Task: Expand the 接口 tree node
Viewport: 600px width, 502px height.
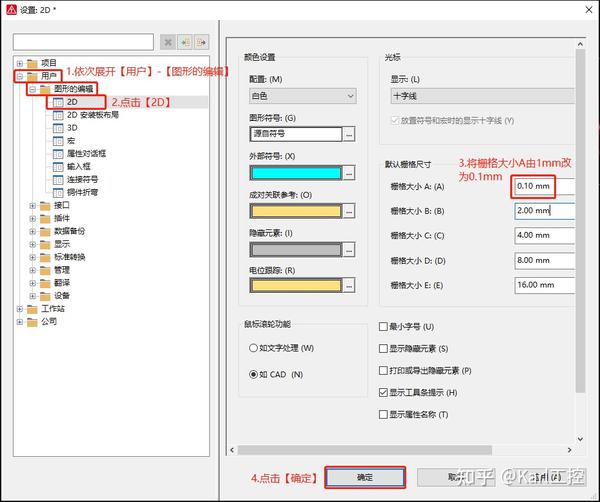Action: click(33, 206)
